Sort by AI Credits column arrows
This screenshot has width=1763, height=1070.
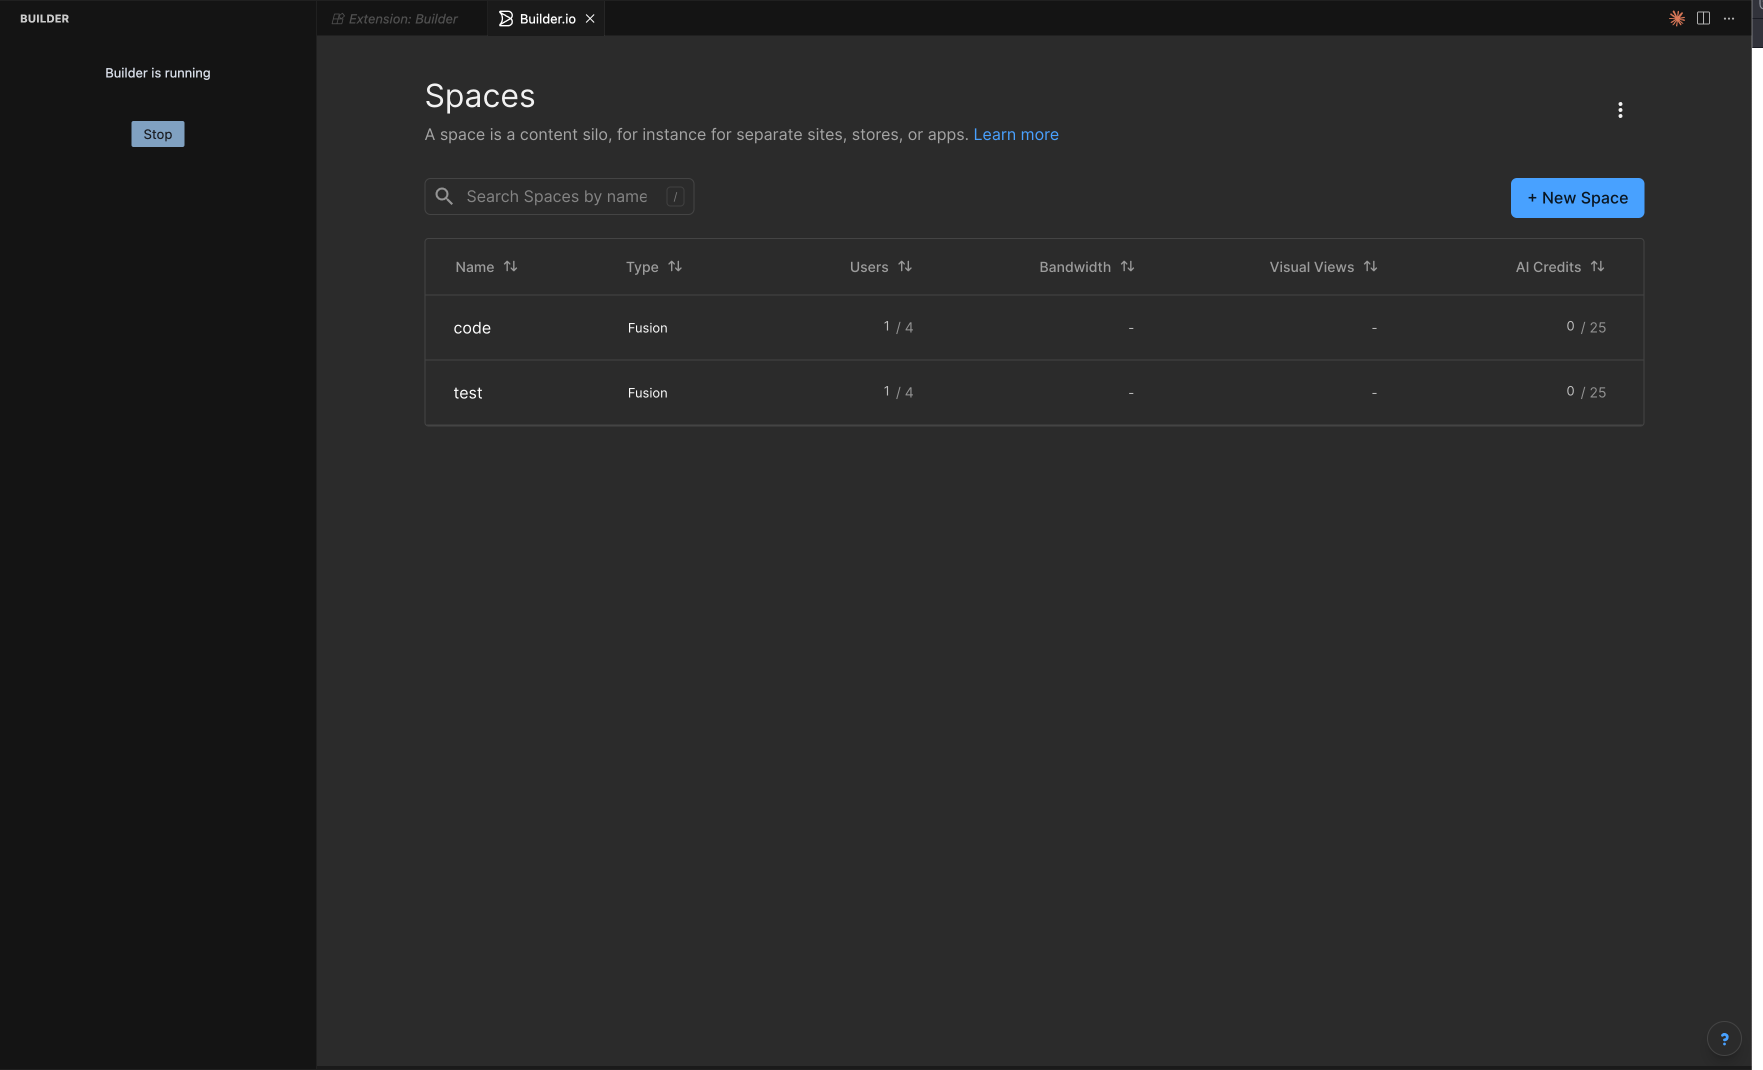(x=1597, y=266)
